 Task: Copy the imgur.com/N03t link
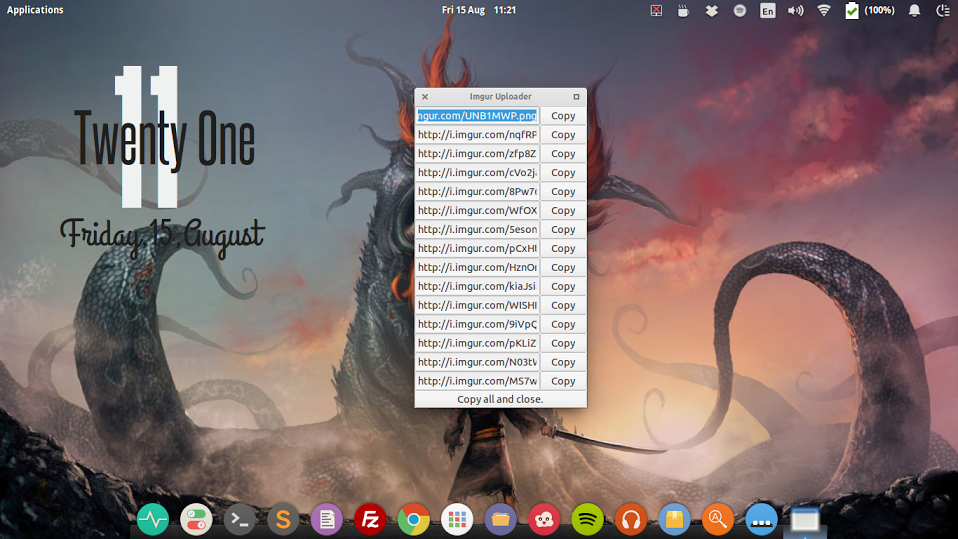[x=563, y=362]
